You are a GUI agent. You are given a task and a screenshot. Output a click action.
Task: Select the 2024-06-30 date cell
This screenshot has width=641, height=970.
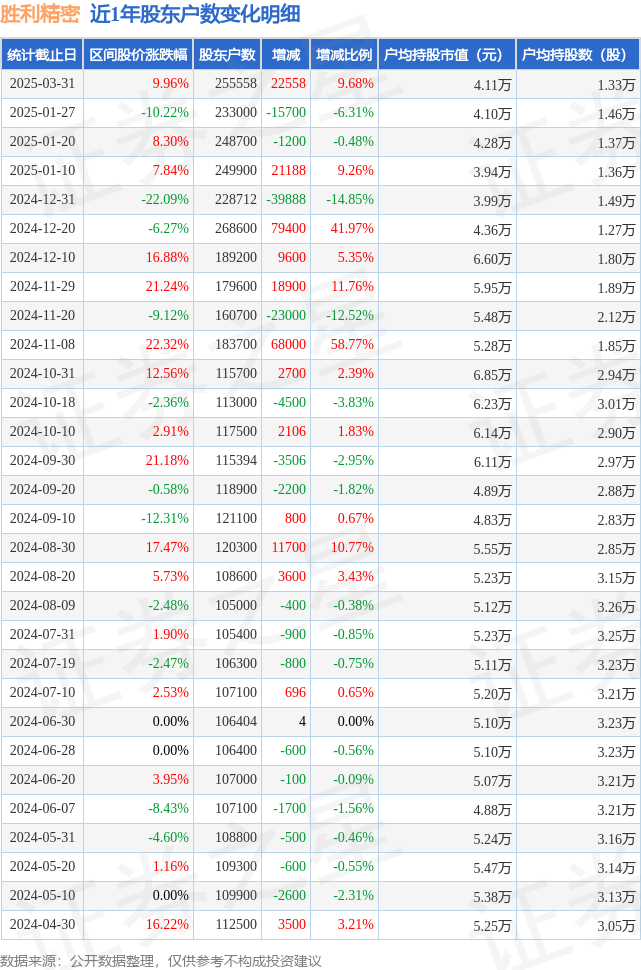tap(42, 721)
